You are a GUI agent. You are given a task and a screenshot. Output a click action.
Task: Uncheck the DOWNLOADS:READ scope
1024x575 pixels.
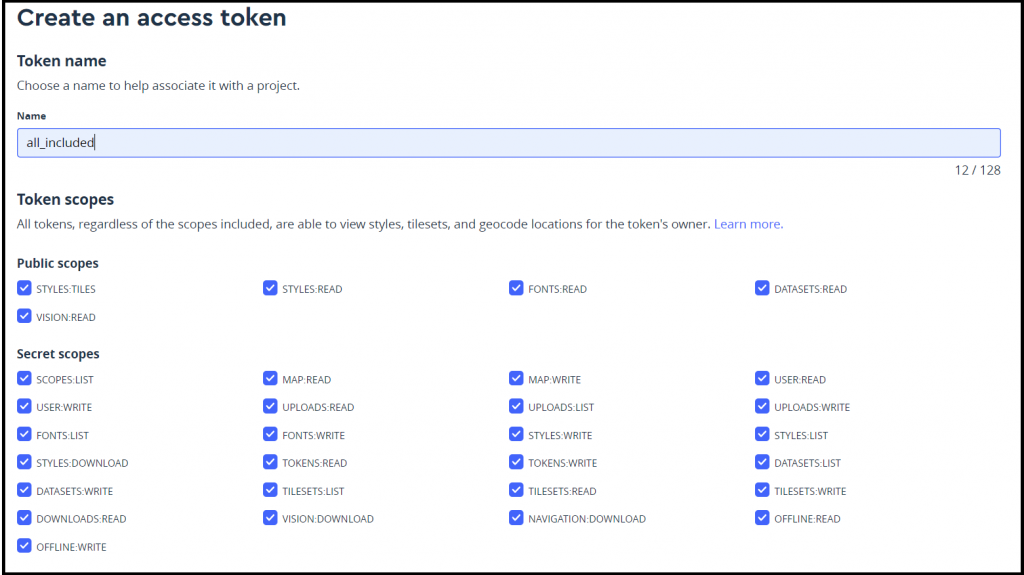pyautogui.click(x=24, y=518)
